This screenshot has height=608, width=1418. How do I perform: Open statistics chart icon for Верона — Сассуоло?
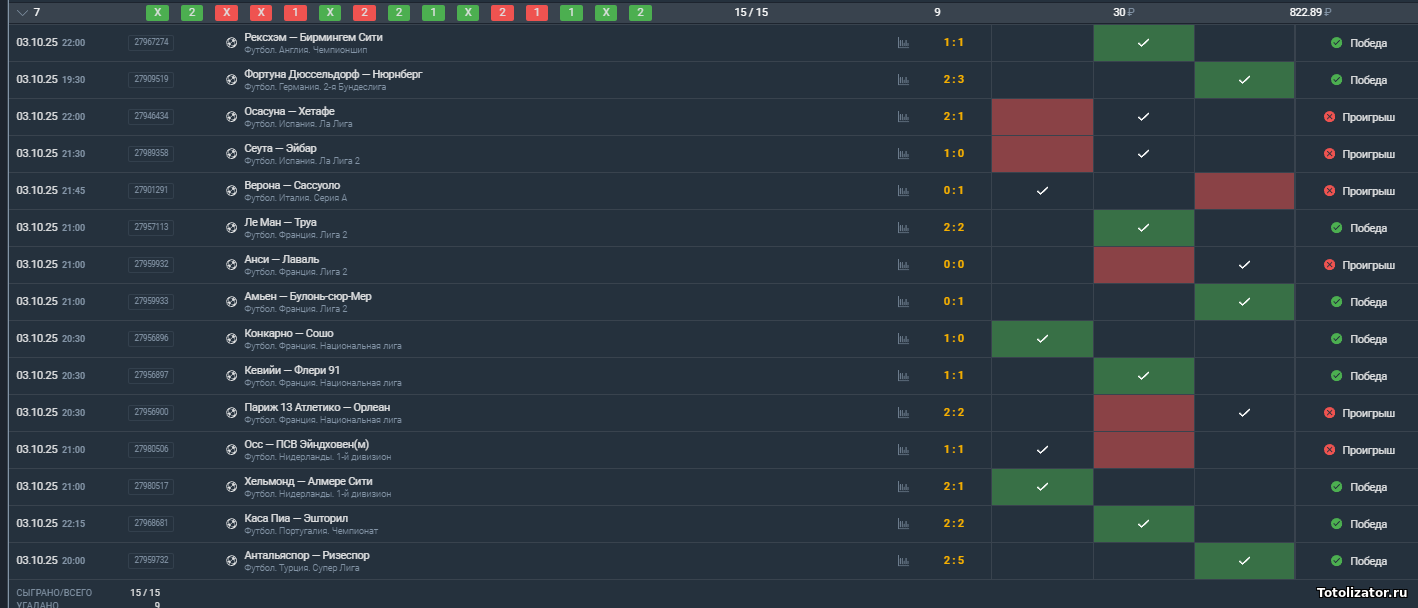point(903,191)
